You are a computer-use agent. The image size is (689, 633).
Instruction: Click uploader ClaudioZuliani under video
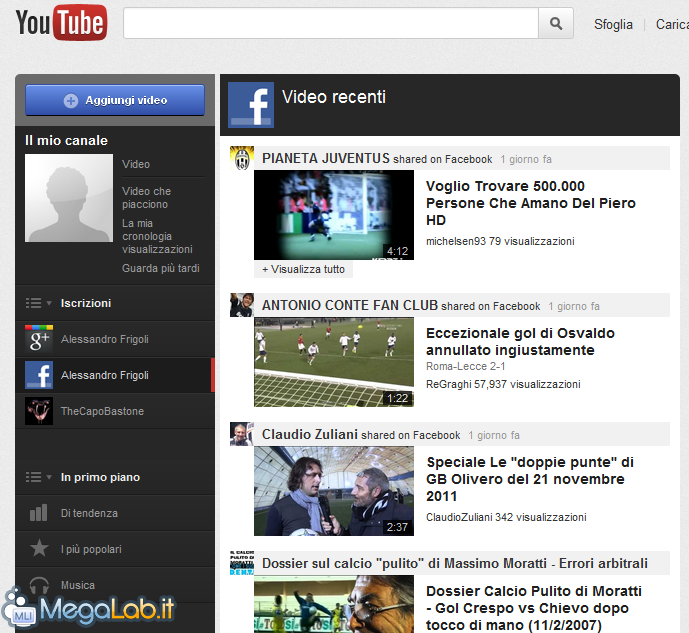tap(459, 517)
